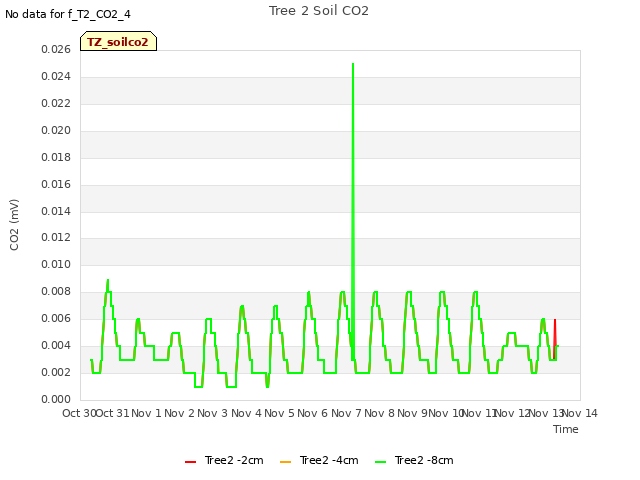
Task: Click the Oct 30 x-axis date label
Action: [79, 413]
